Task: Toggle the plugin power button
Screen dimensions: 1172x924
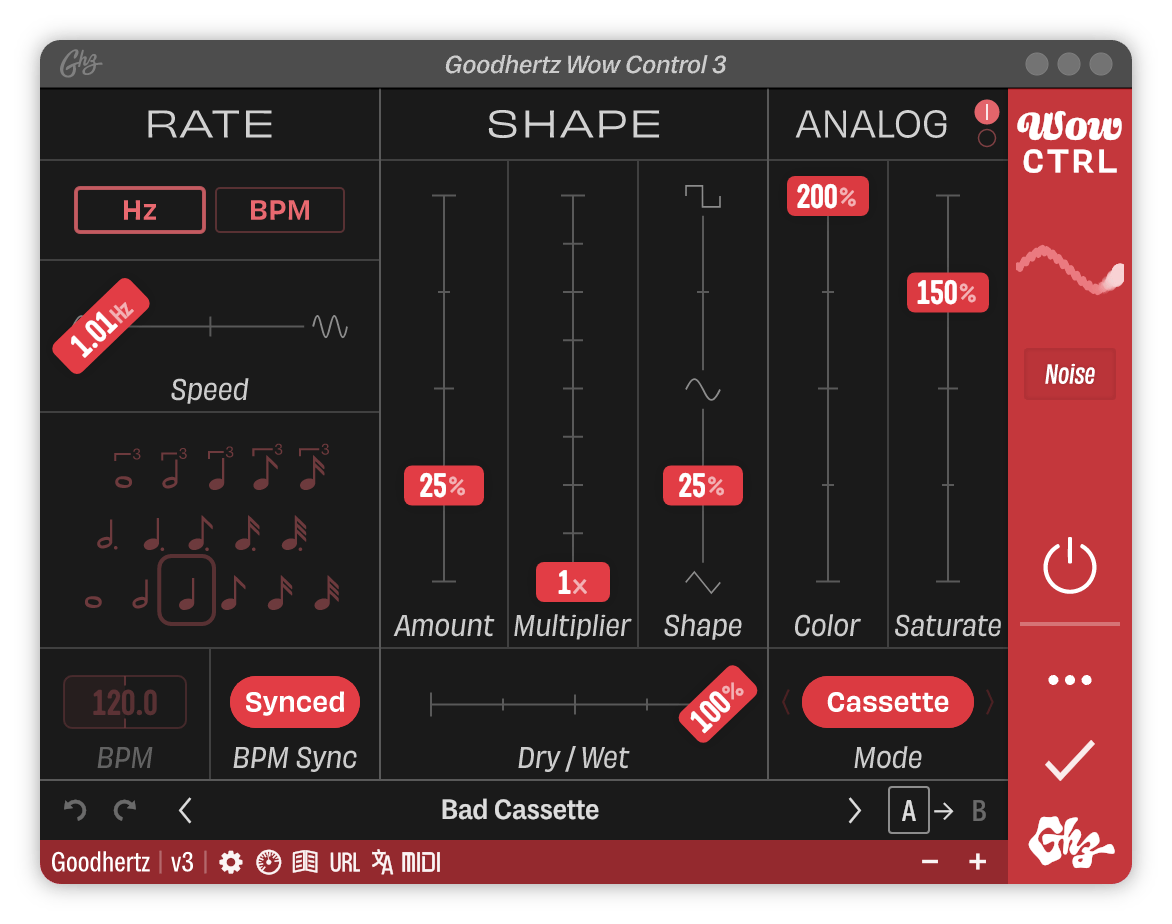Action: (1069, 567)
